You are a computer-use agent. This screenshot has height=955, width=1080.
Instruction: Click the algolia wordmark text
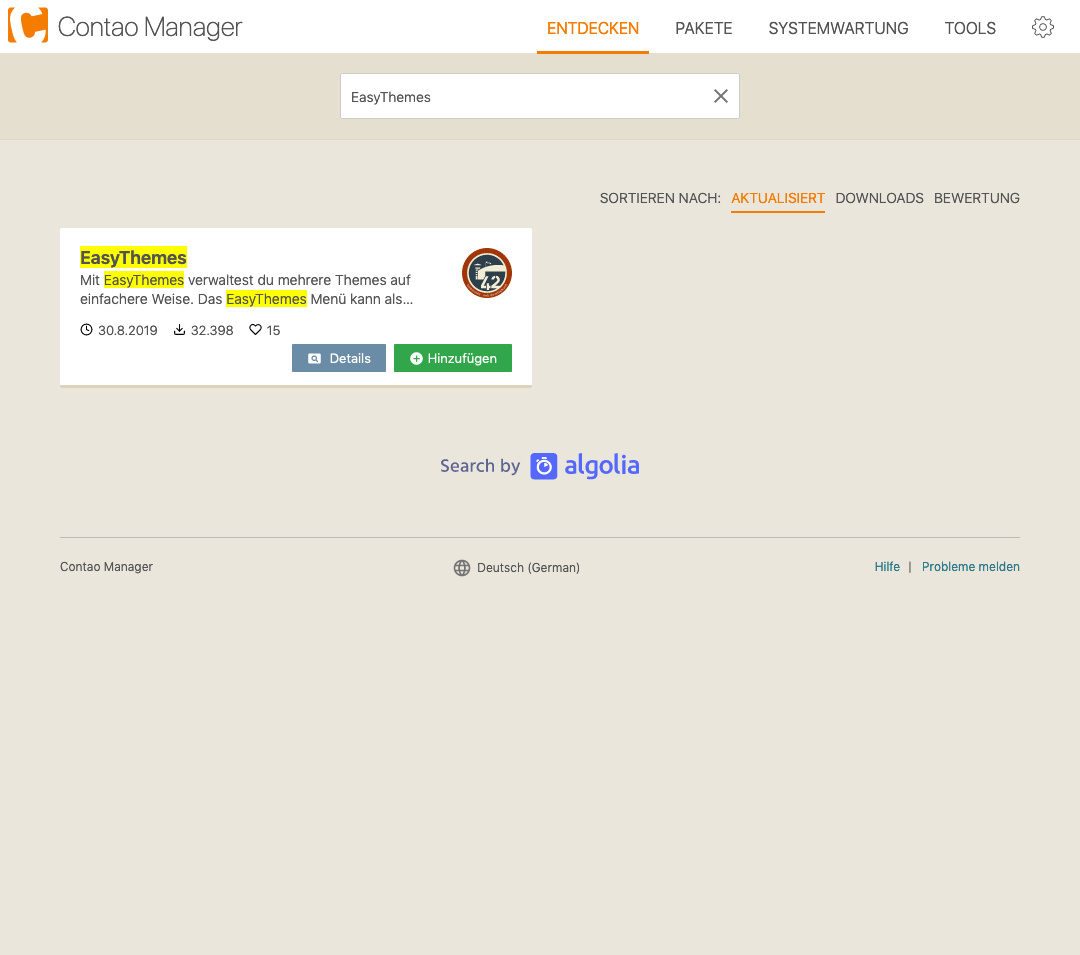coord(602,466)
